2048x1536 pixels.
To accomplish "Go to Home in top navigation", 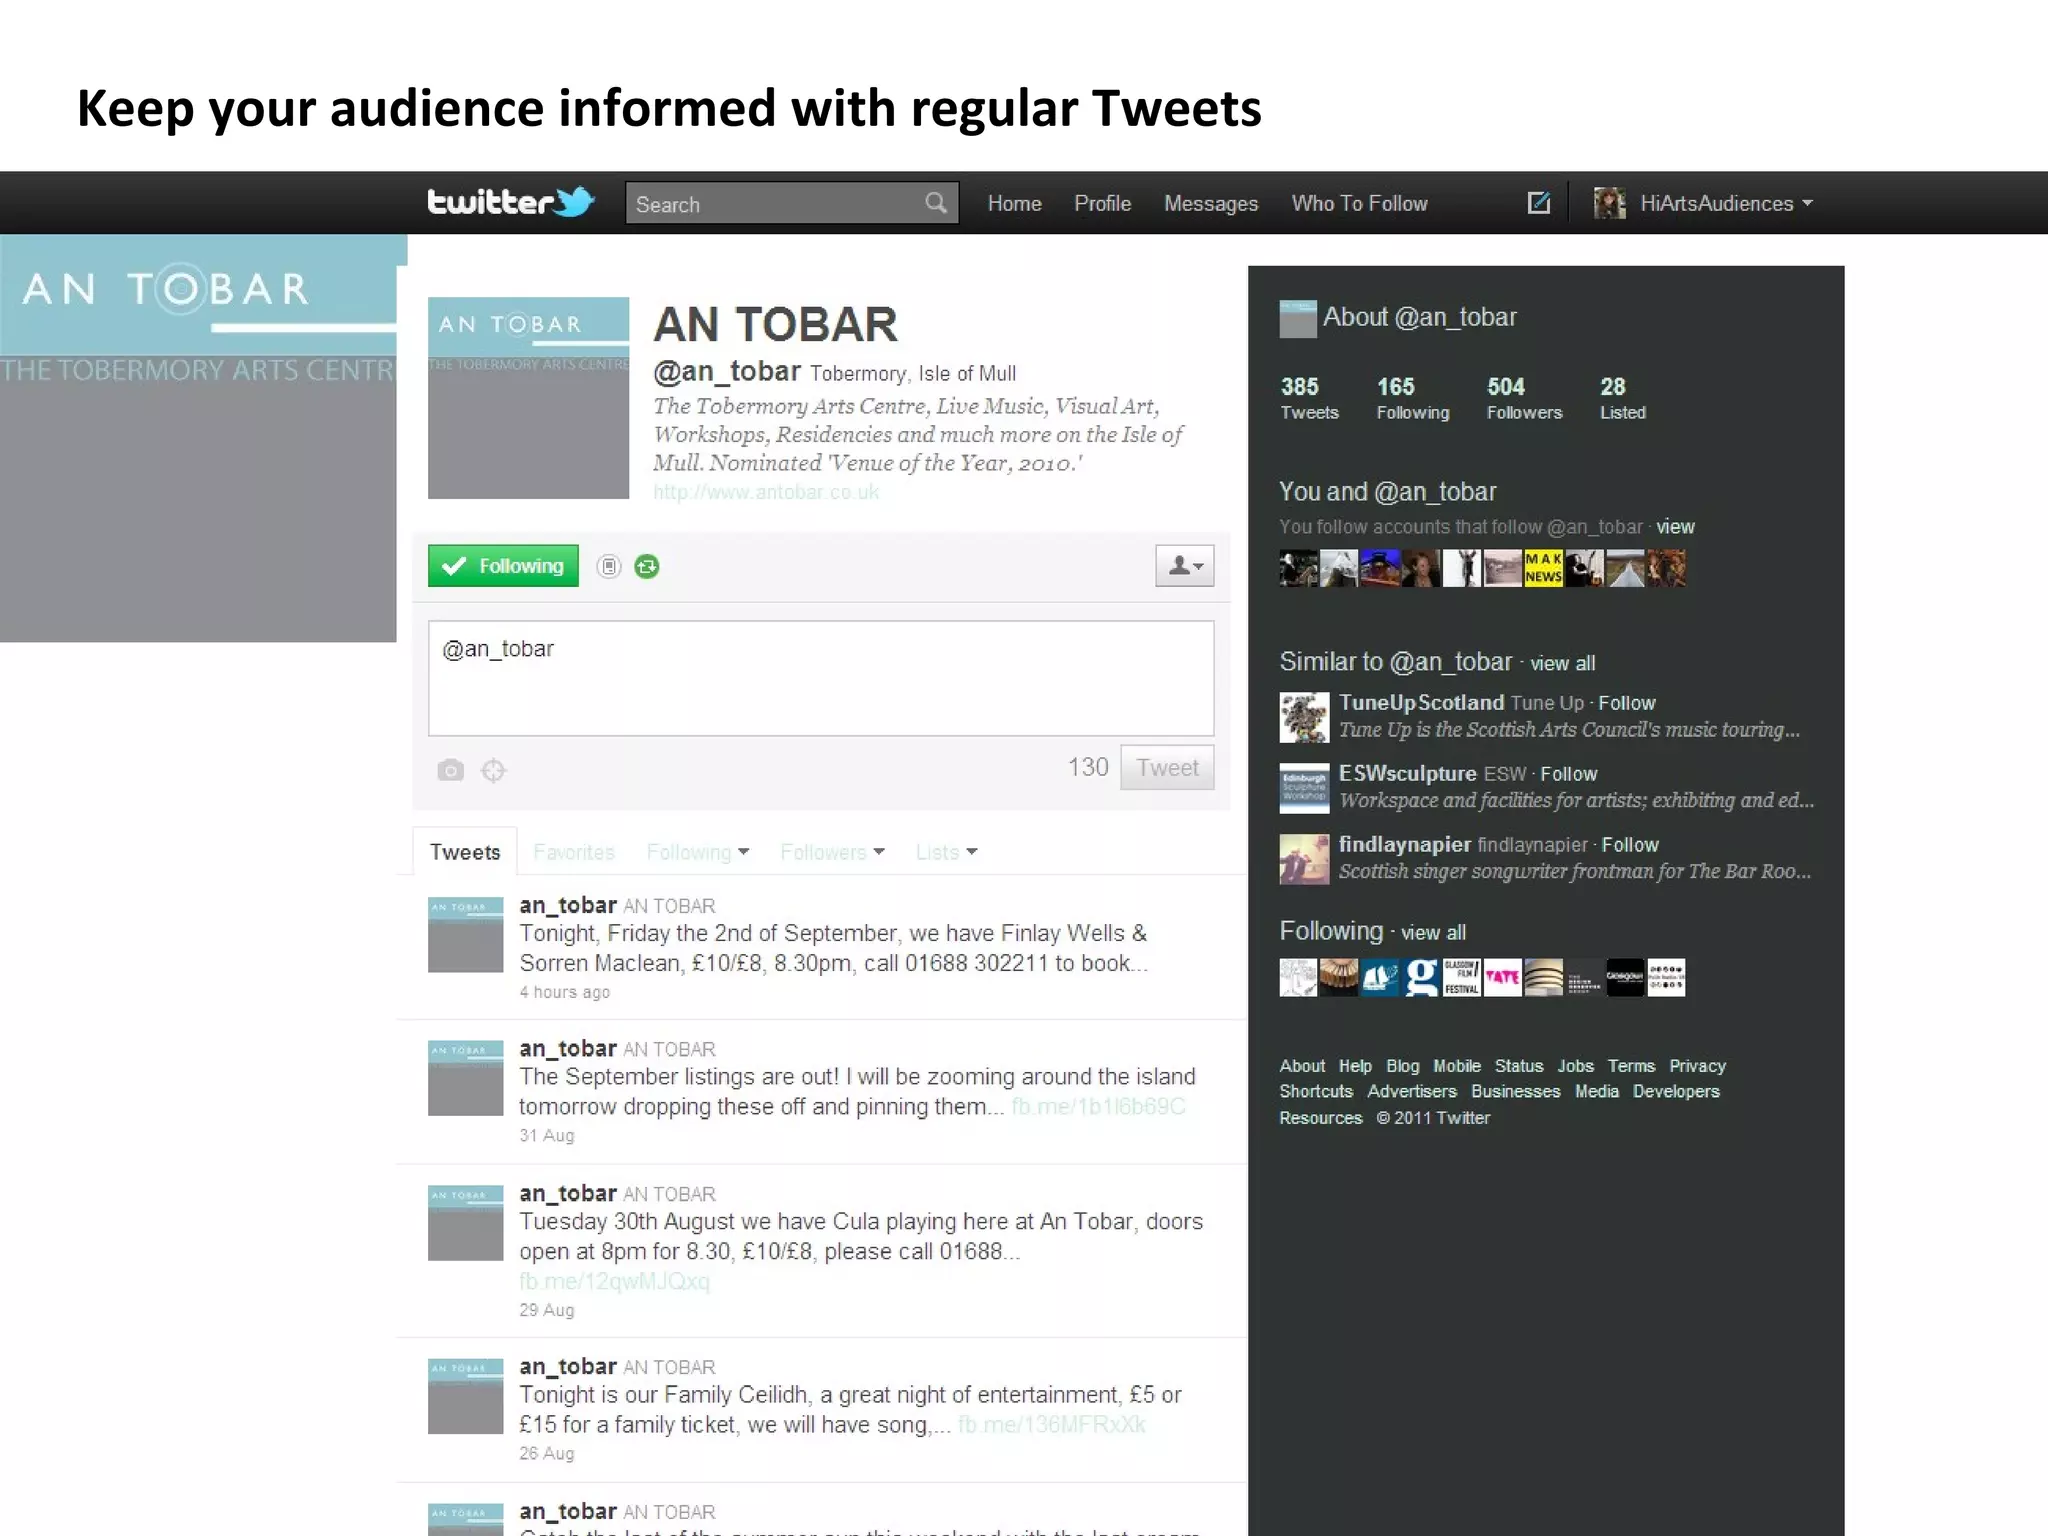I will tap(1014, 203).
